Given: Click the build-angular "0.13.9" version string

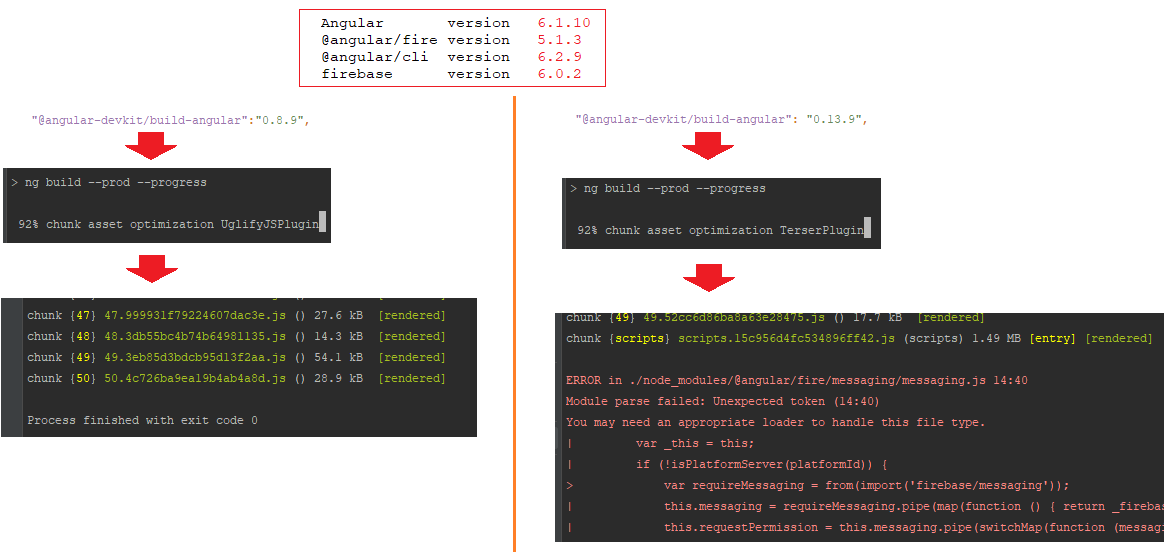Looking at the screenshot, I should (834, 119).
